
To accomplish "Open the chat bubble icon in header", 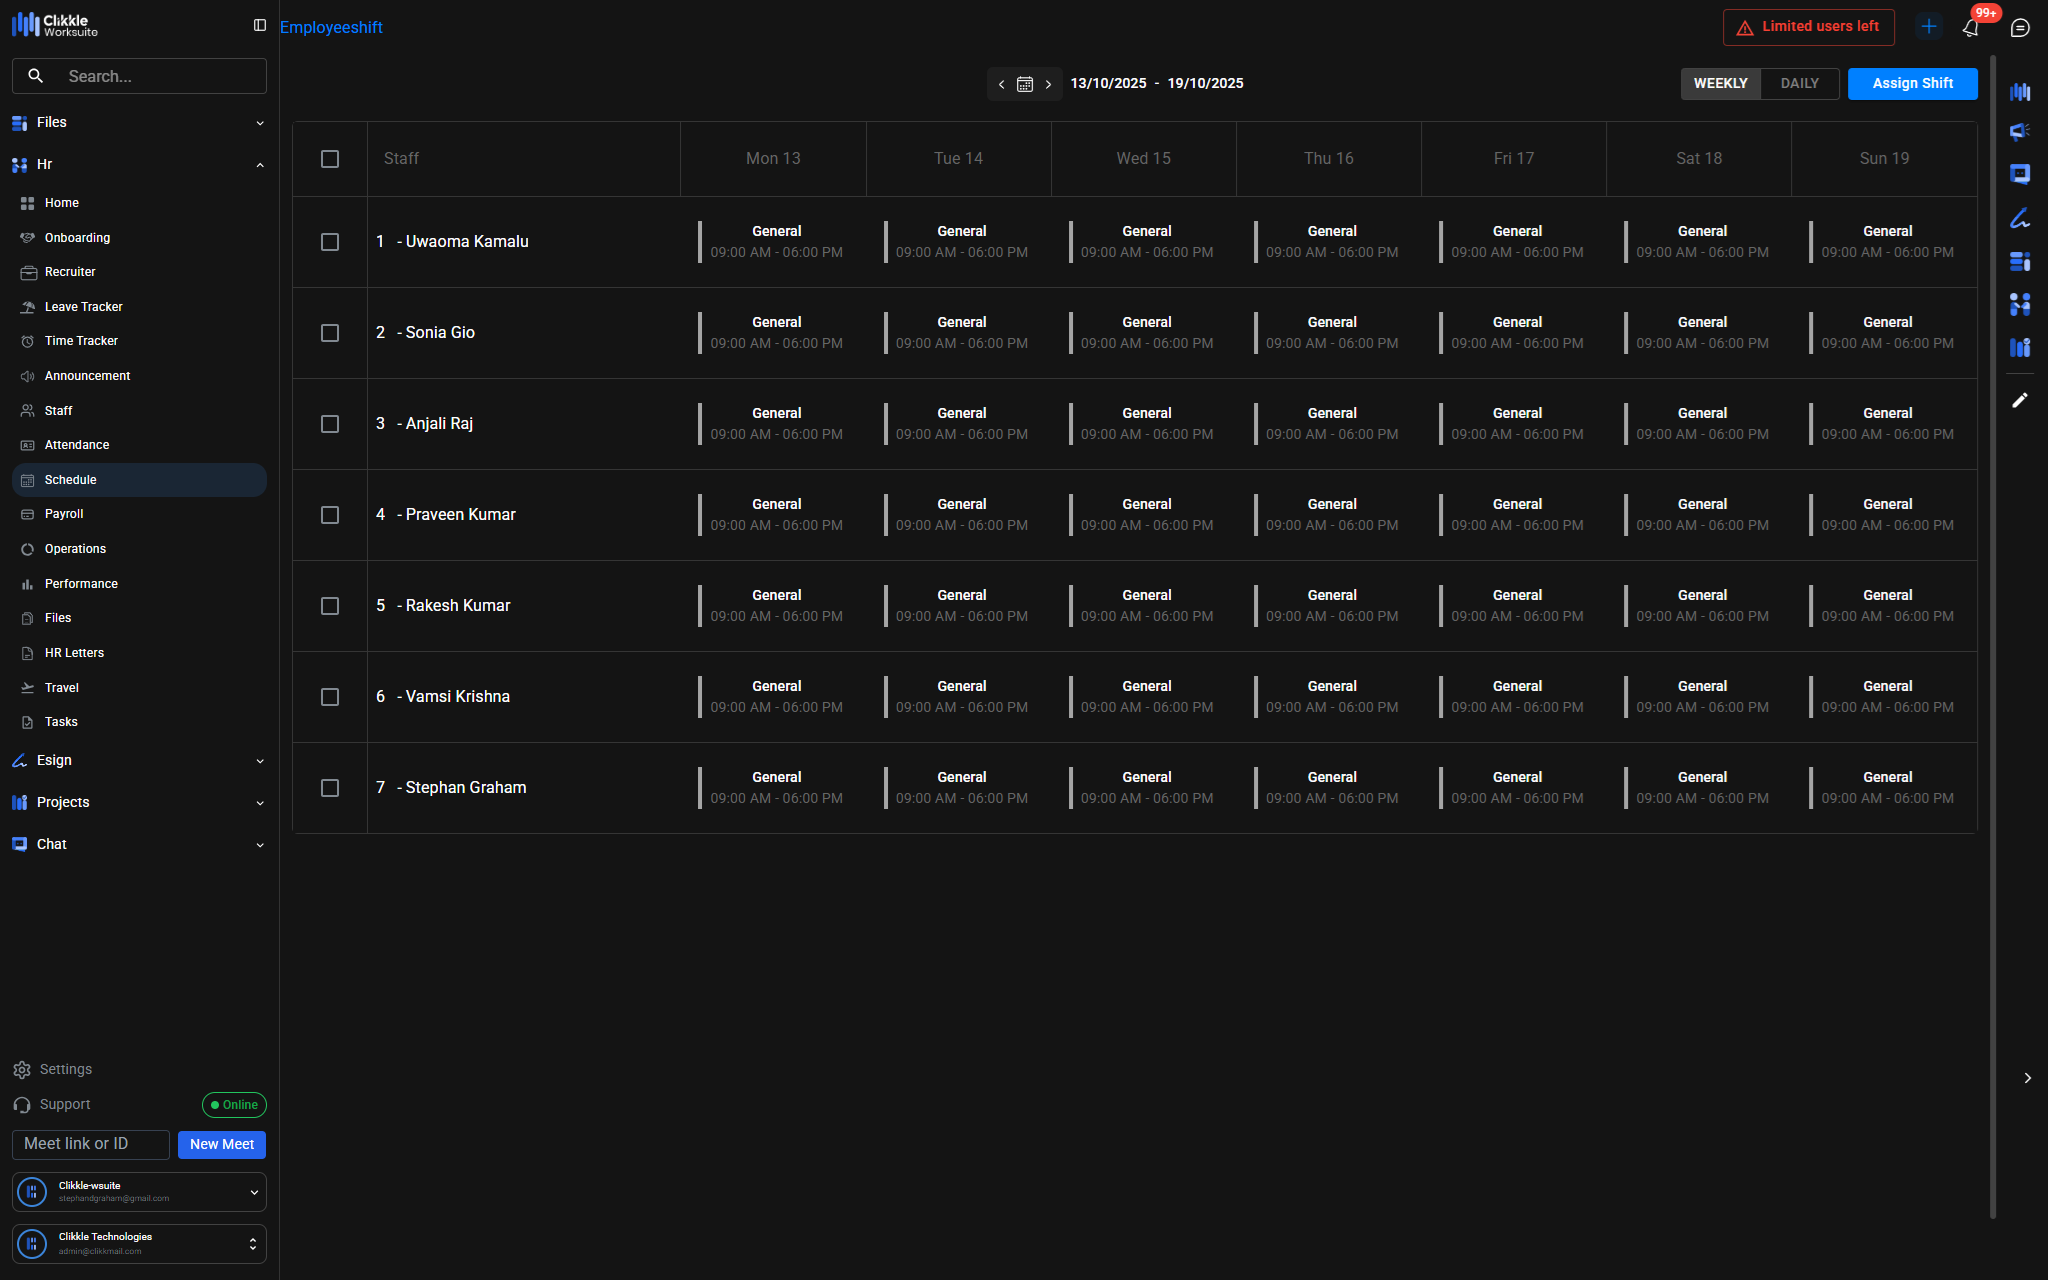I will pyautogui.click(x=2020, y=28).
